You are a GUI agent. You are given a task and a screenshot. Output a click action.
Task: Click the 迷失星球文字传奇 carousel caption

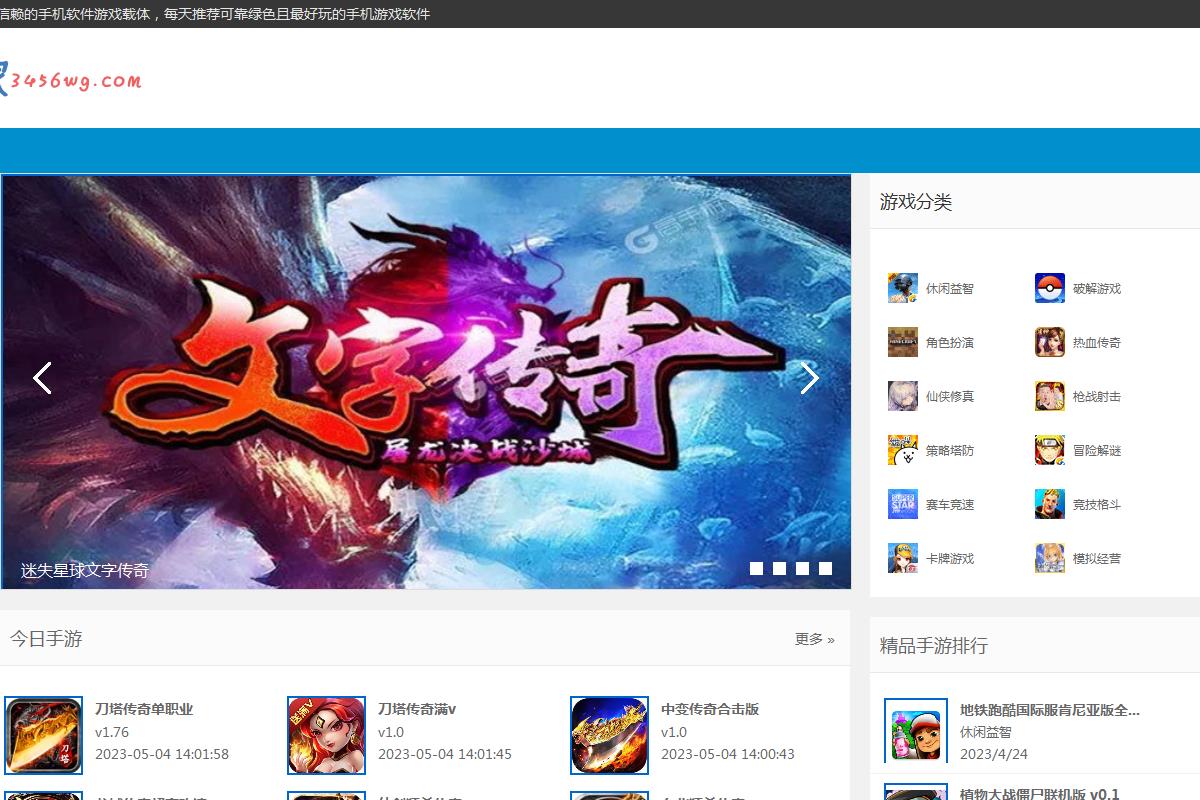(x=85, y=571)
